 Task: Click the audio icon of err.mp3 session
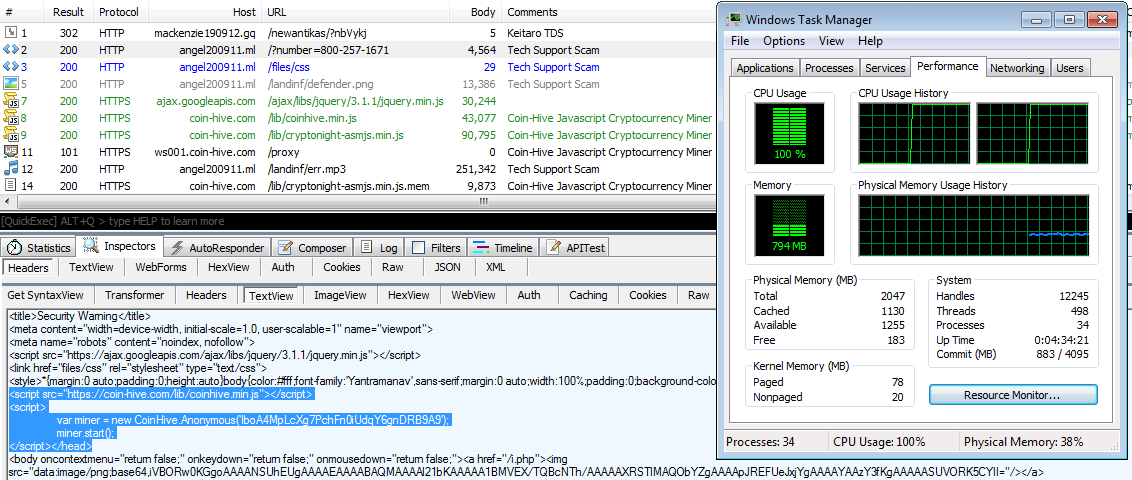click(x=11, y=169)
